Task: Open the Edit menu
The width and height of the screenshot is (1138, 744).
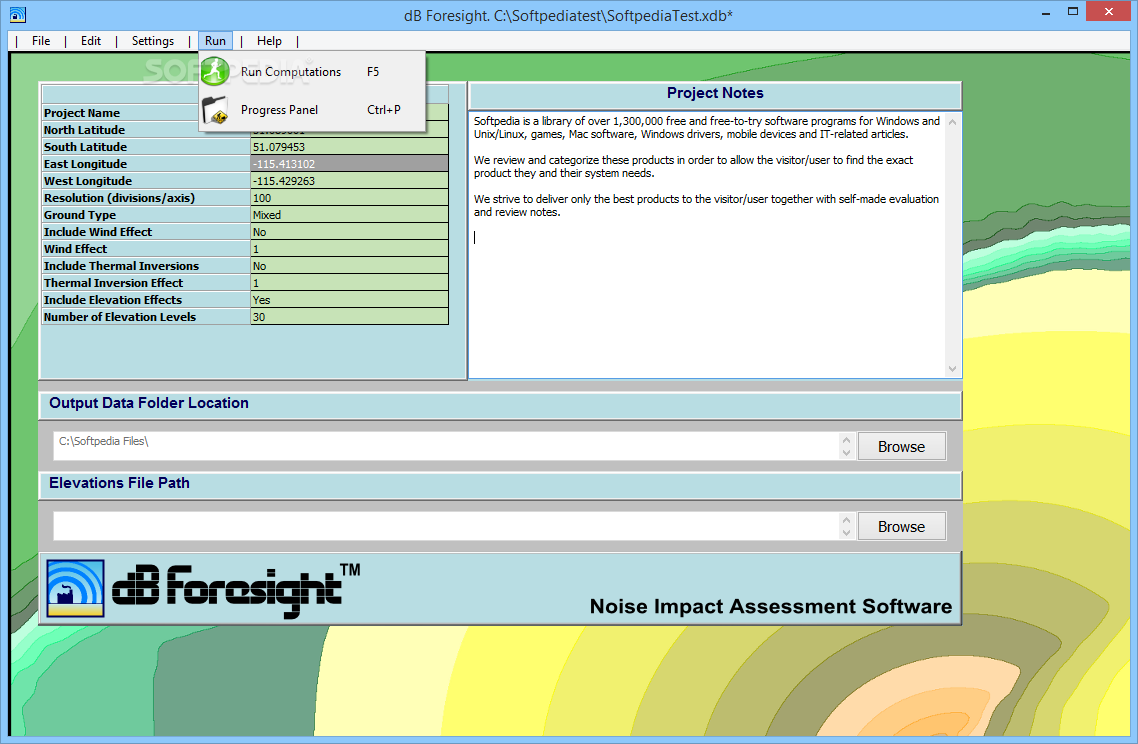Action: [91, 41]
